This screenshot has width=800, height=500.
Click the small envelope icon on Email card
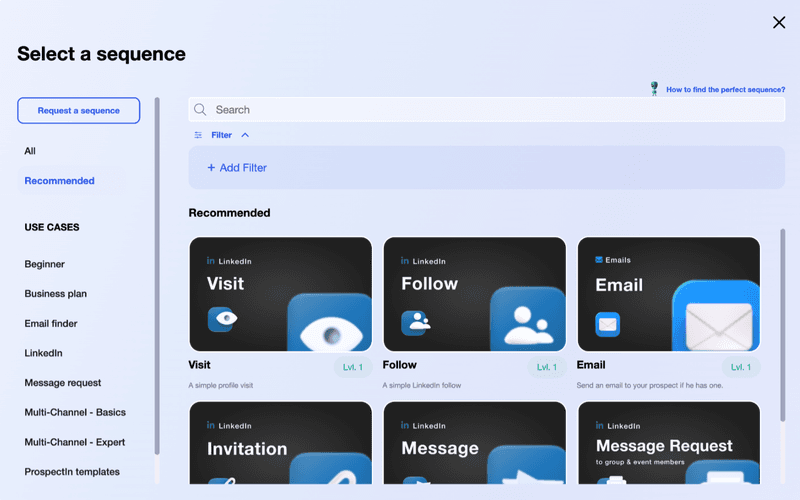tap(608, 324)
